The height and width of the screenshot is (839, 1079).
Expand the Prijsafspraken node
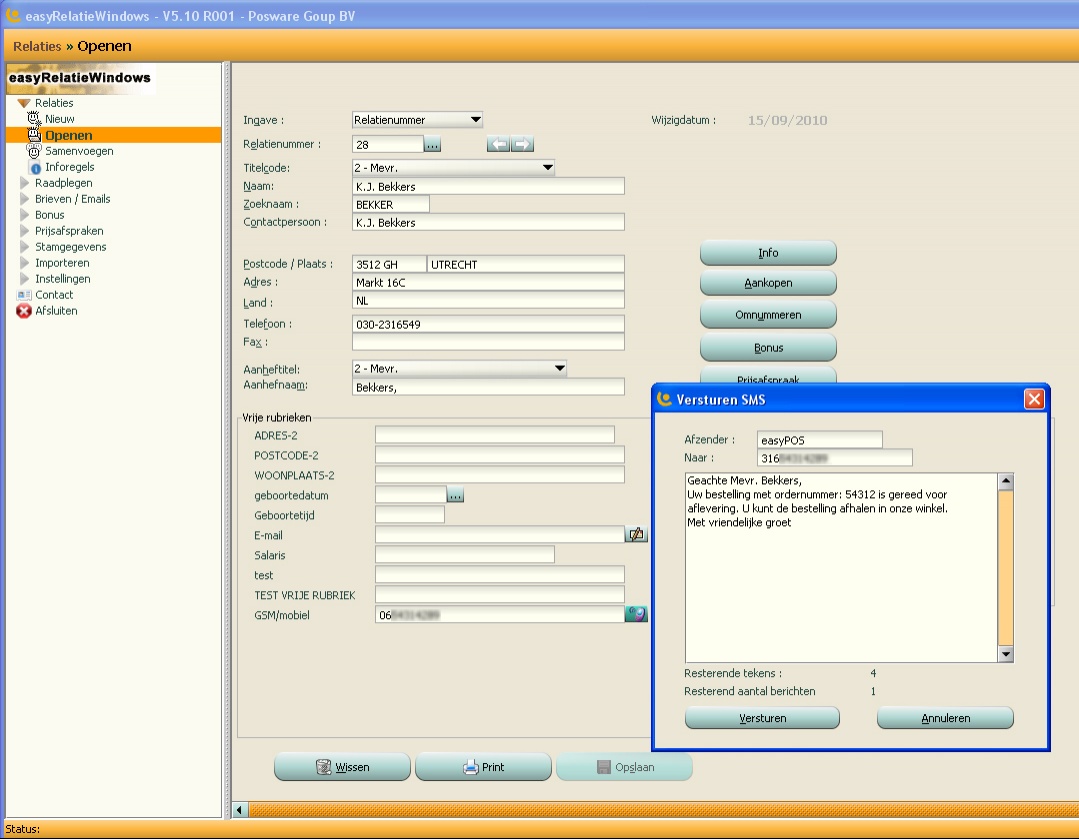tap(24, 231)
